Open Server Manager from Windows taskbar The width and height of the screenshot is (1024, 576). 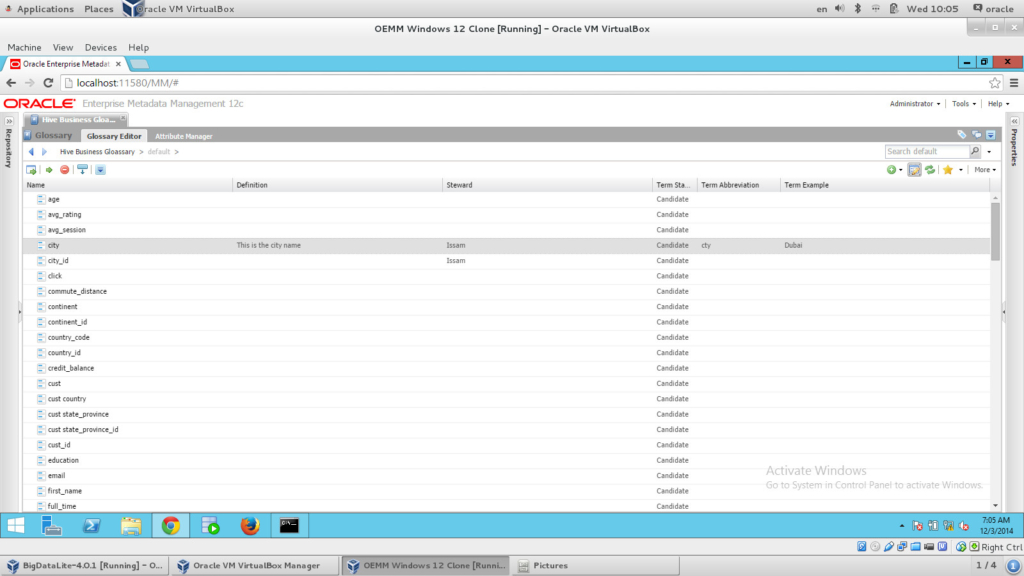coord(52,526)
